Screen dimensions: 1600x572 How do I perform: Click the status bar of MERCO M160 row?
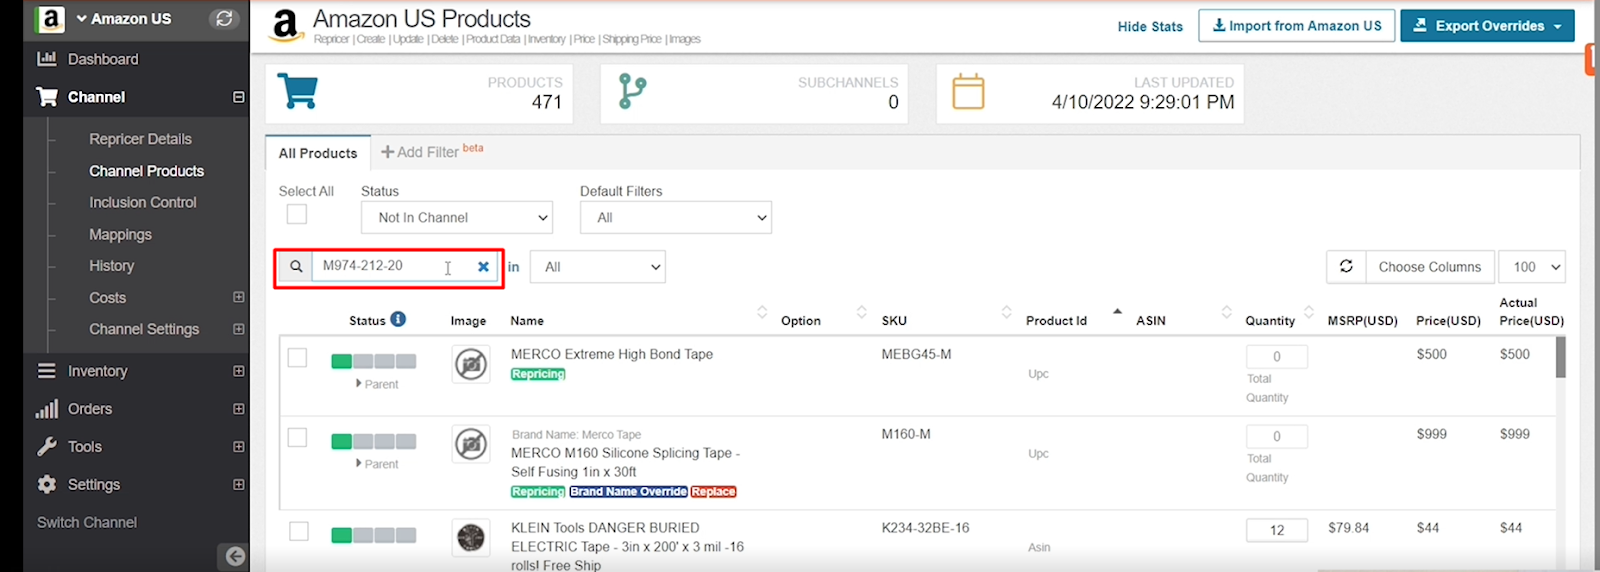pyautogui.click(x=374, y=441)
